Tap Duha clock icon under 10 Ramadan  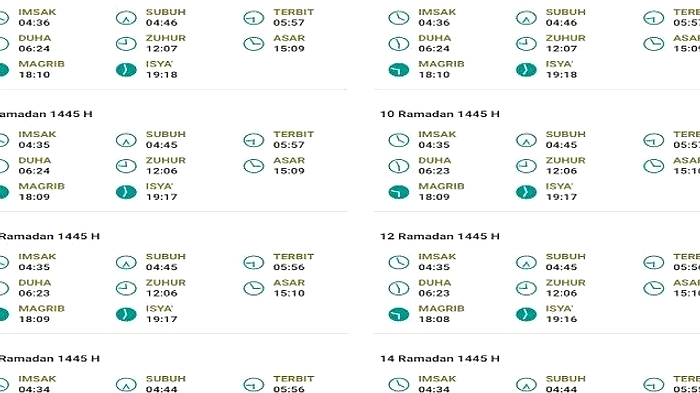(x=399, y=166)
